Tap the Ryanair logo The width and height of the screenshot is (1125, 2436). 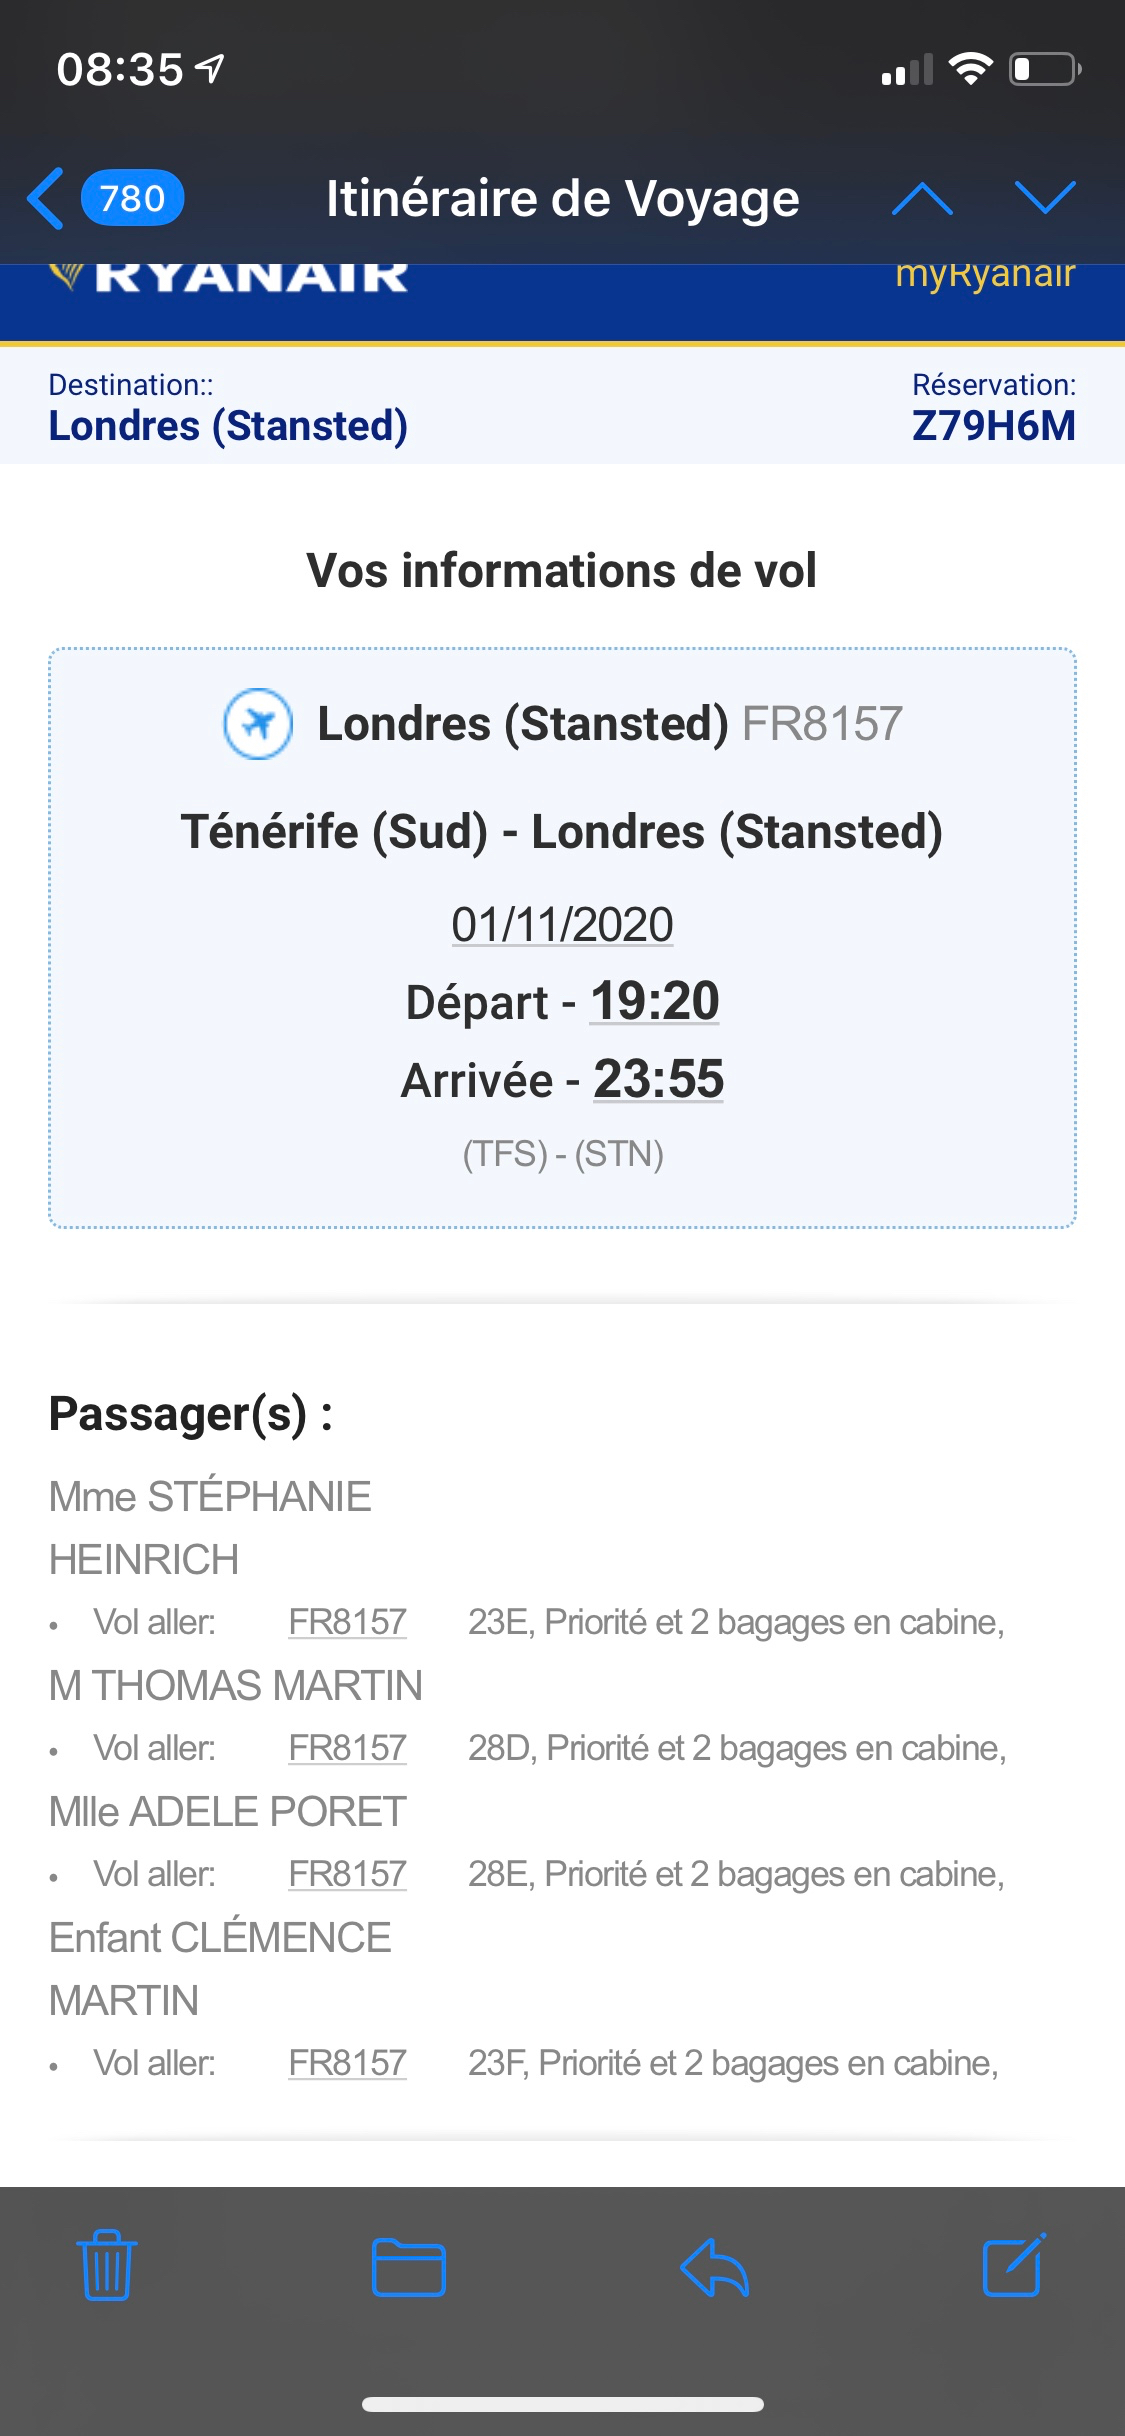pyautogui.click(x=230, y=276)
